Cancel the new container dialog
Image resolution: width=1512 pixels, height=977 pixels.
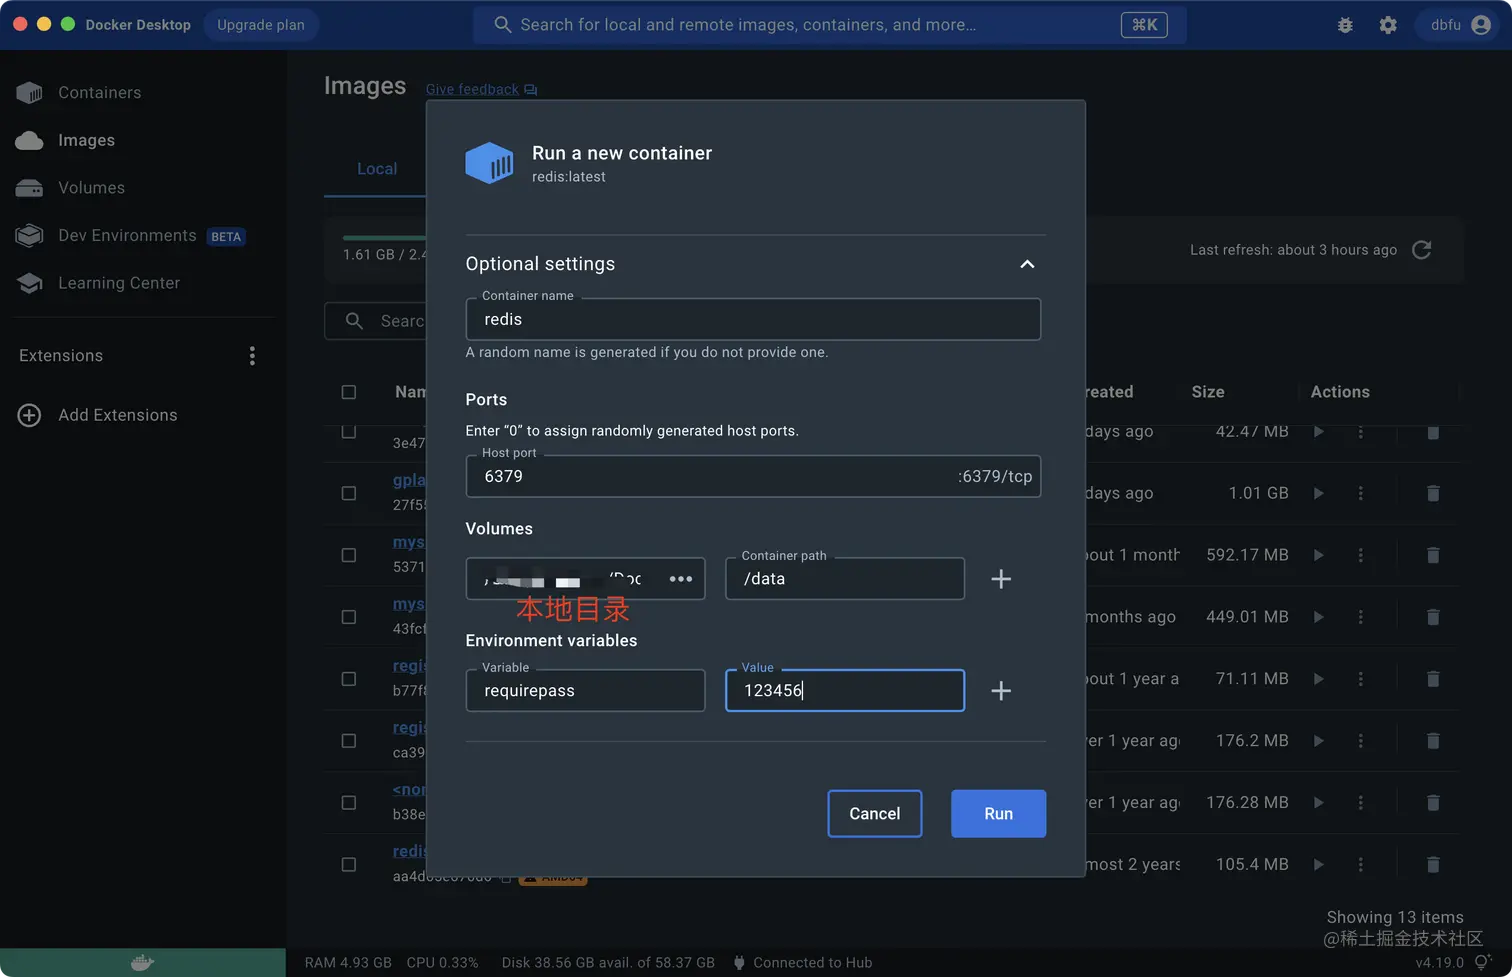(x=875, y=814)
